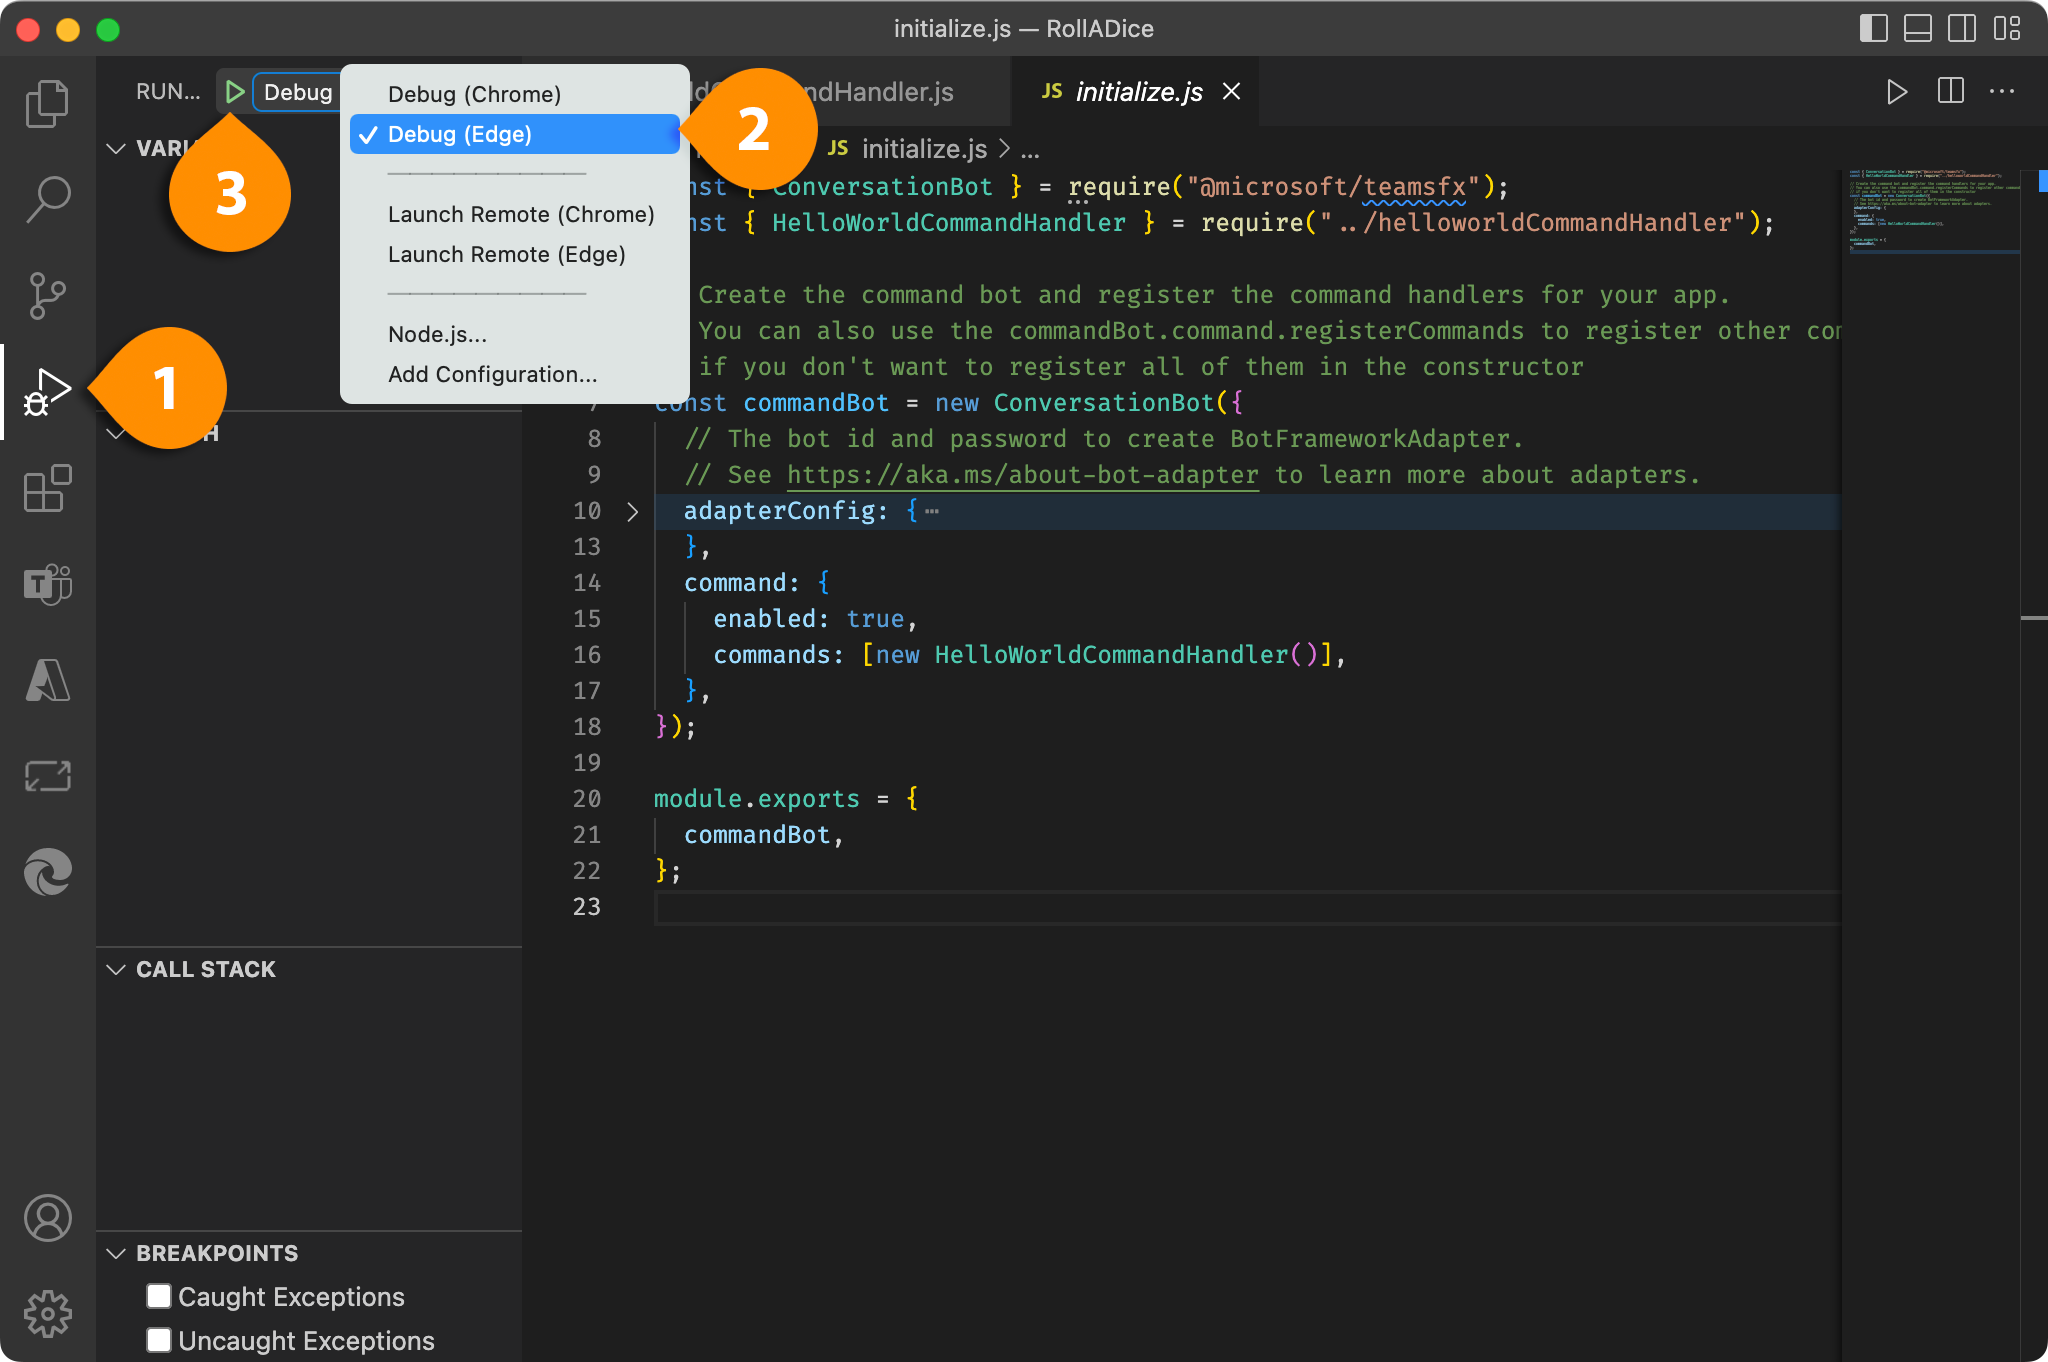The width and height of the screenshot is (2048, 1362).
Task: Split the editor using the split icon
Action: point(1948,91)
